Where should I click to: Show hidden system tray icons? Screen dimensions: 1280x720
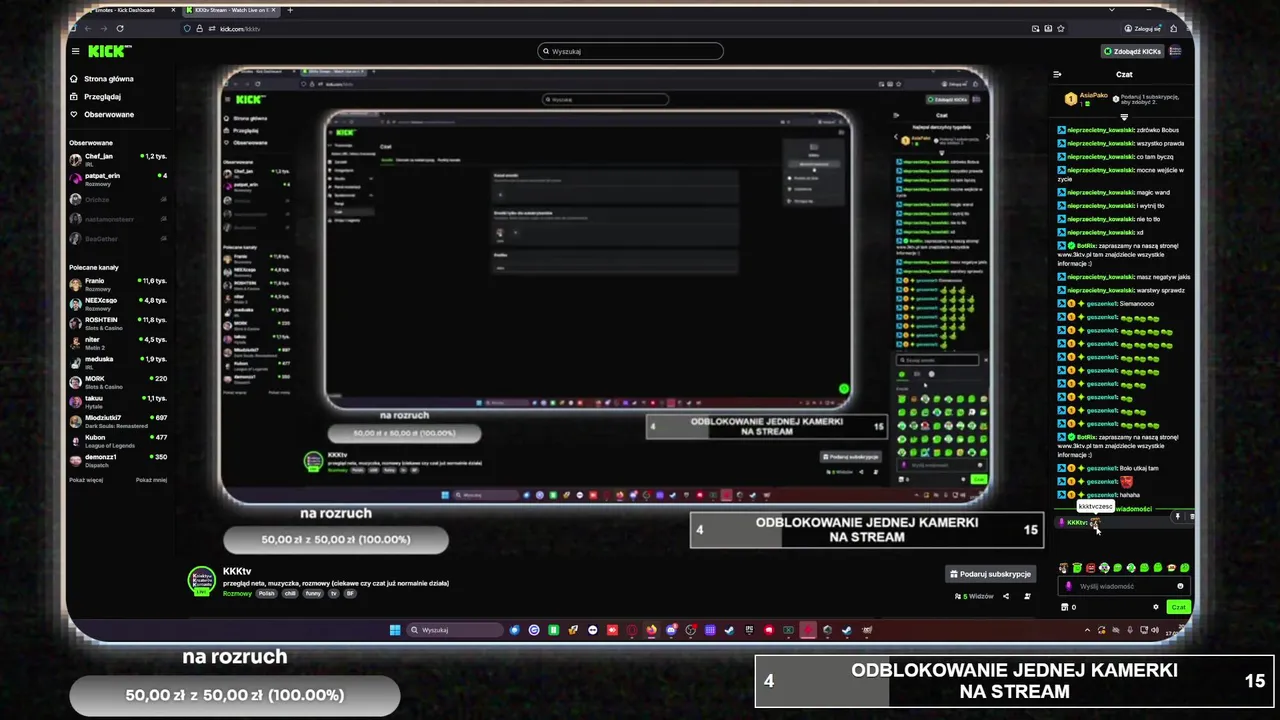(1087, 630)
